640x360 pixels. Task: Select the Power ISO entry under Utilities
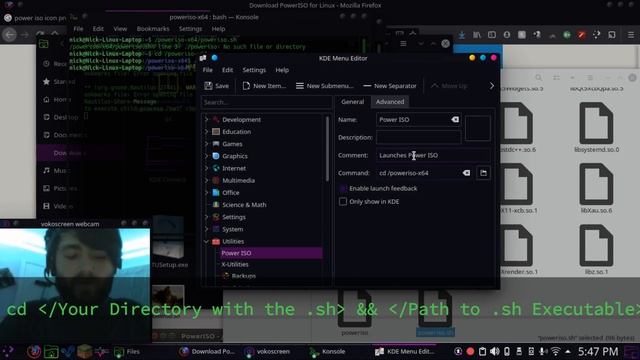click(x=271, y=253)
